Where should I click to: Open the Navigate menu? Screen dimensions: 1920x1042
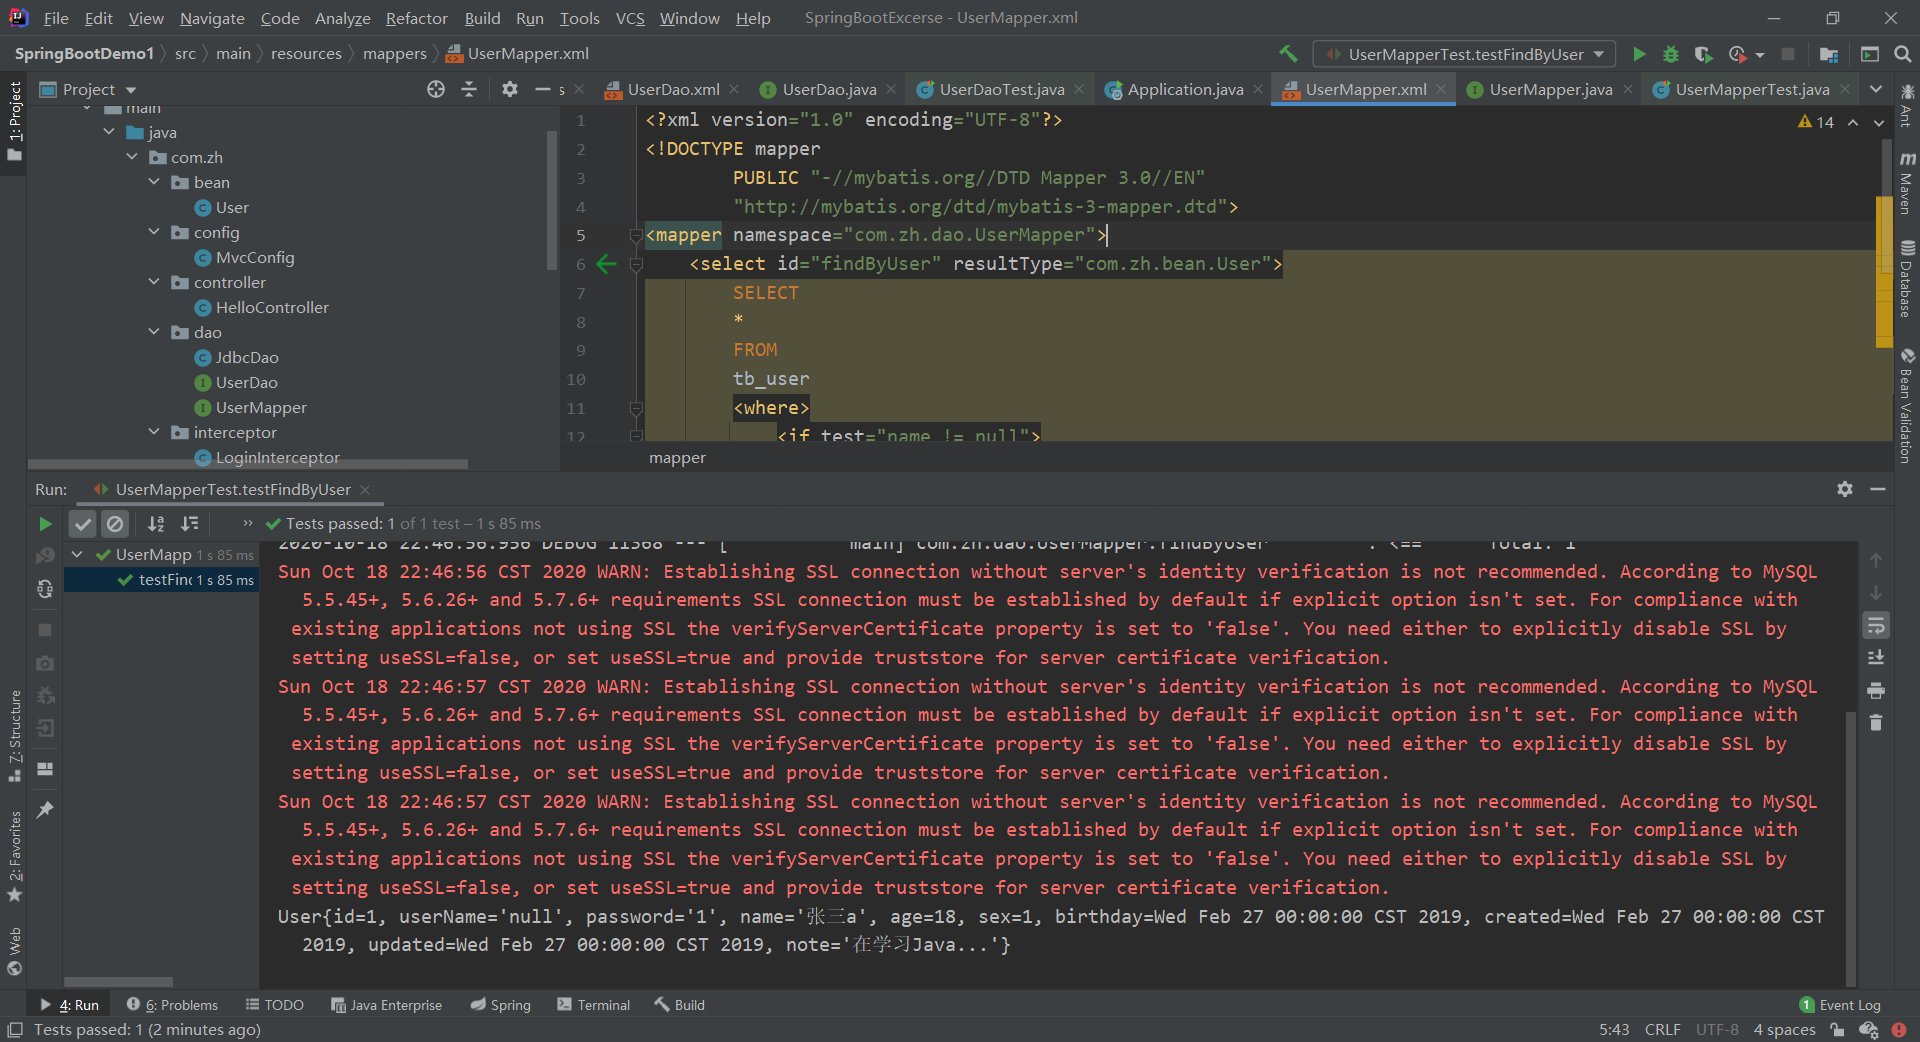pos(212,18)
